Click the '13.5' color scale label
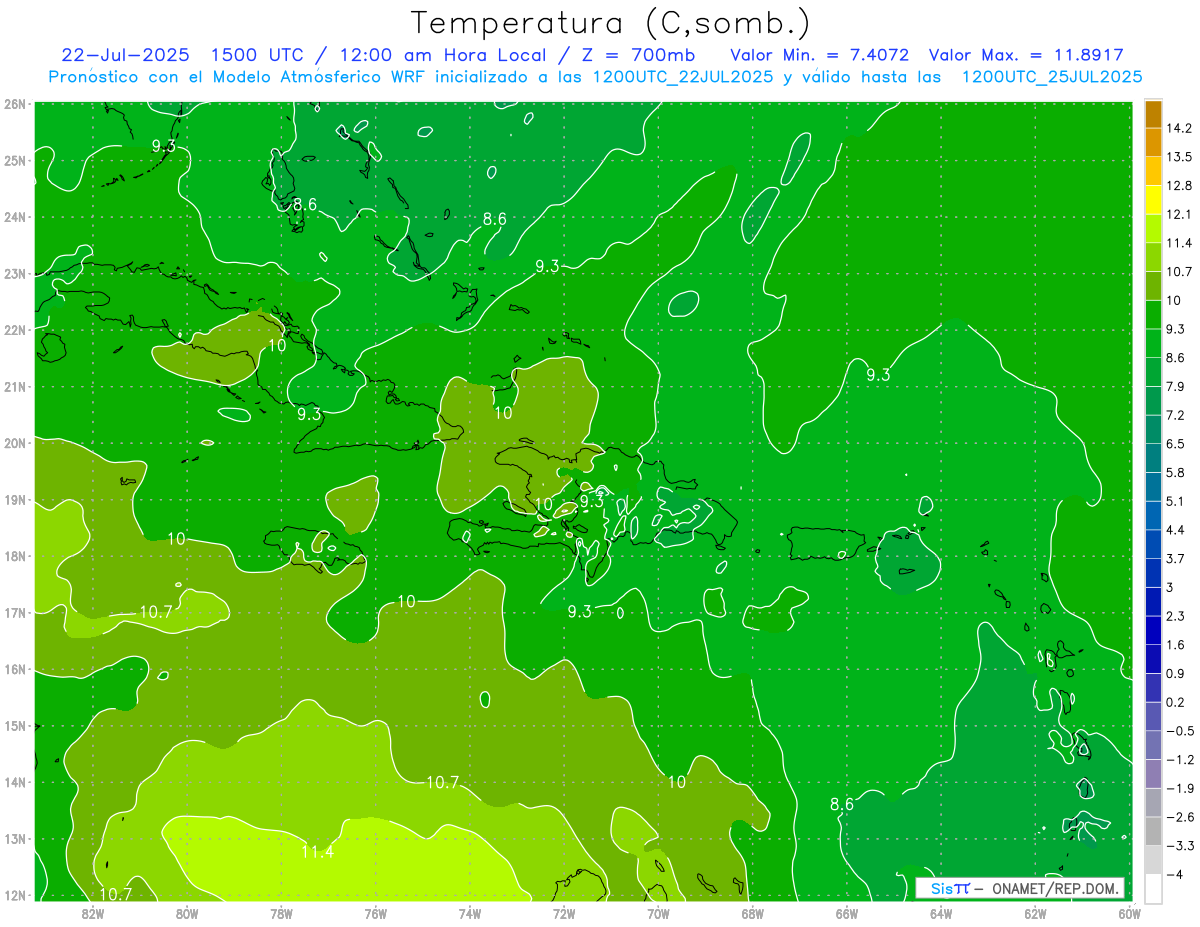 click(1179, 157)
